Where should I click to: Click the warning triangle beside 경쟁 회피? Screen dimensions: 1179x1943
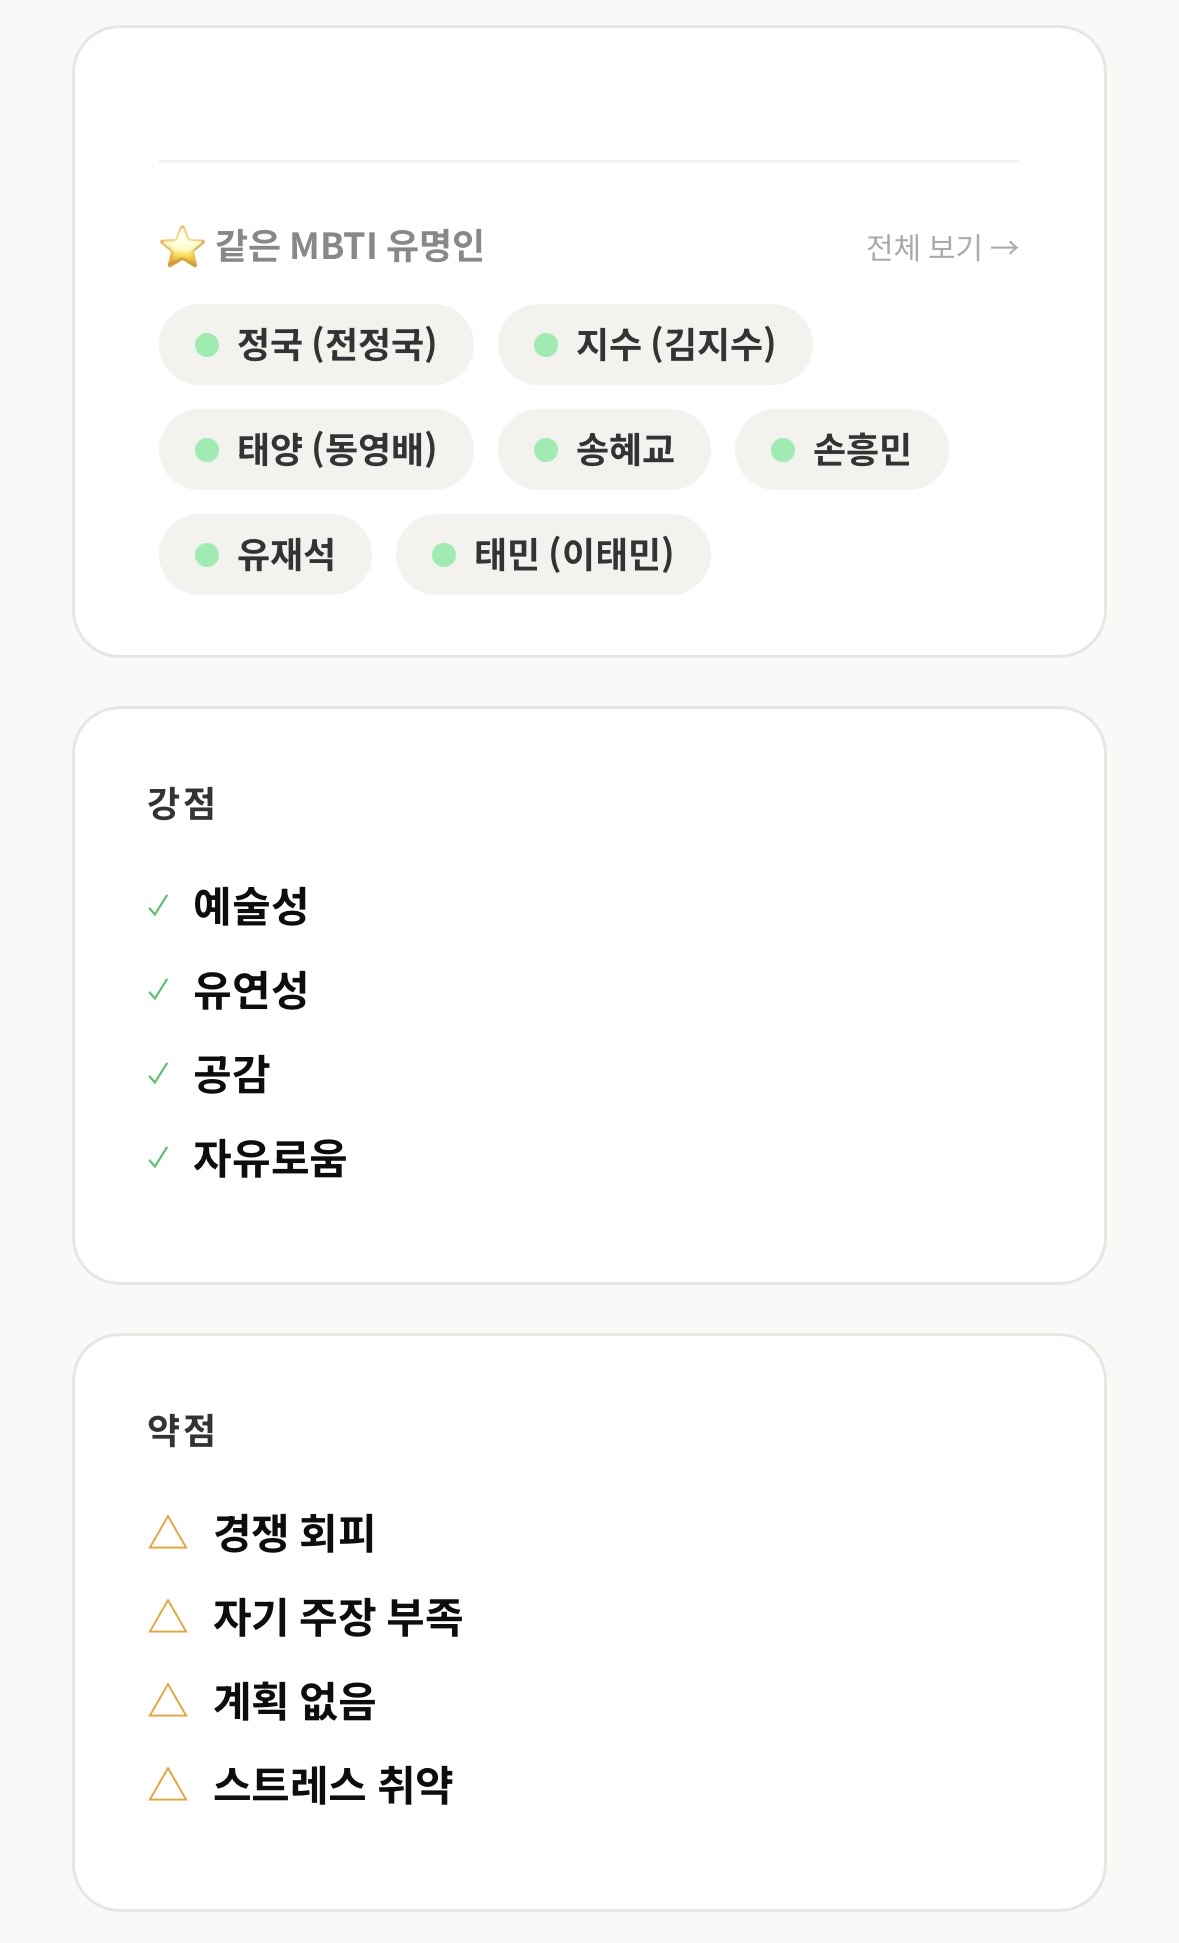[x=168, y=1533]
